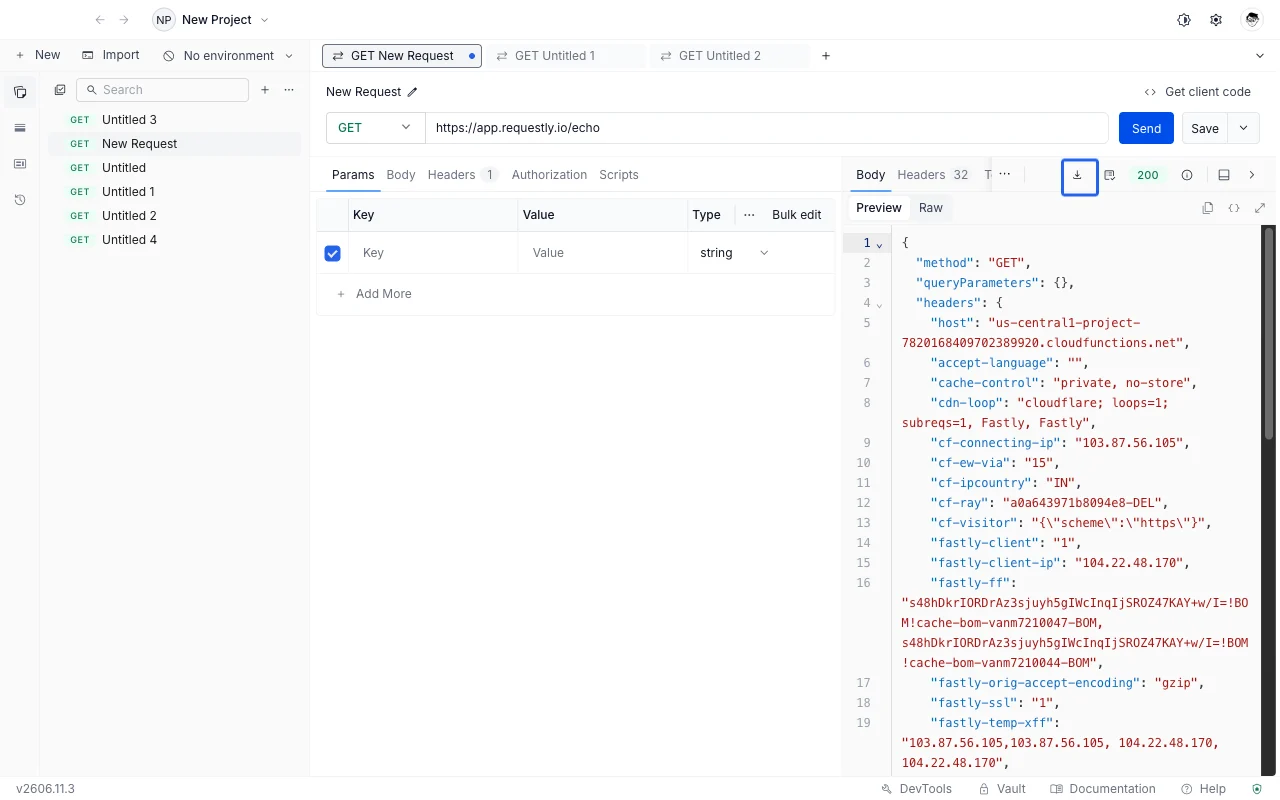Open the user profile avatar
The image size is (1280, 800).
click(x=1251, y=20)
